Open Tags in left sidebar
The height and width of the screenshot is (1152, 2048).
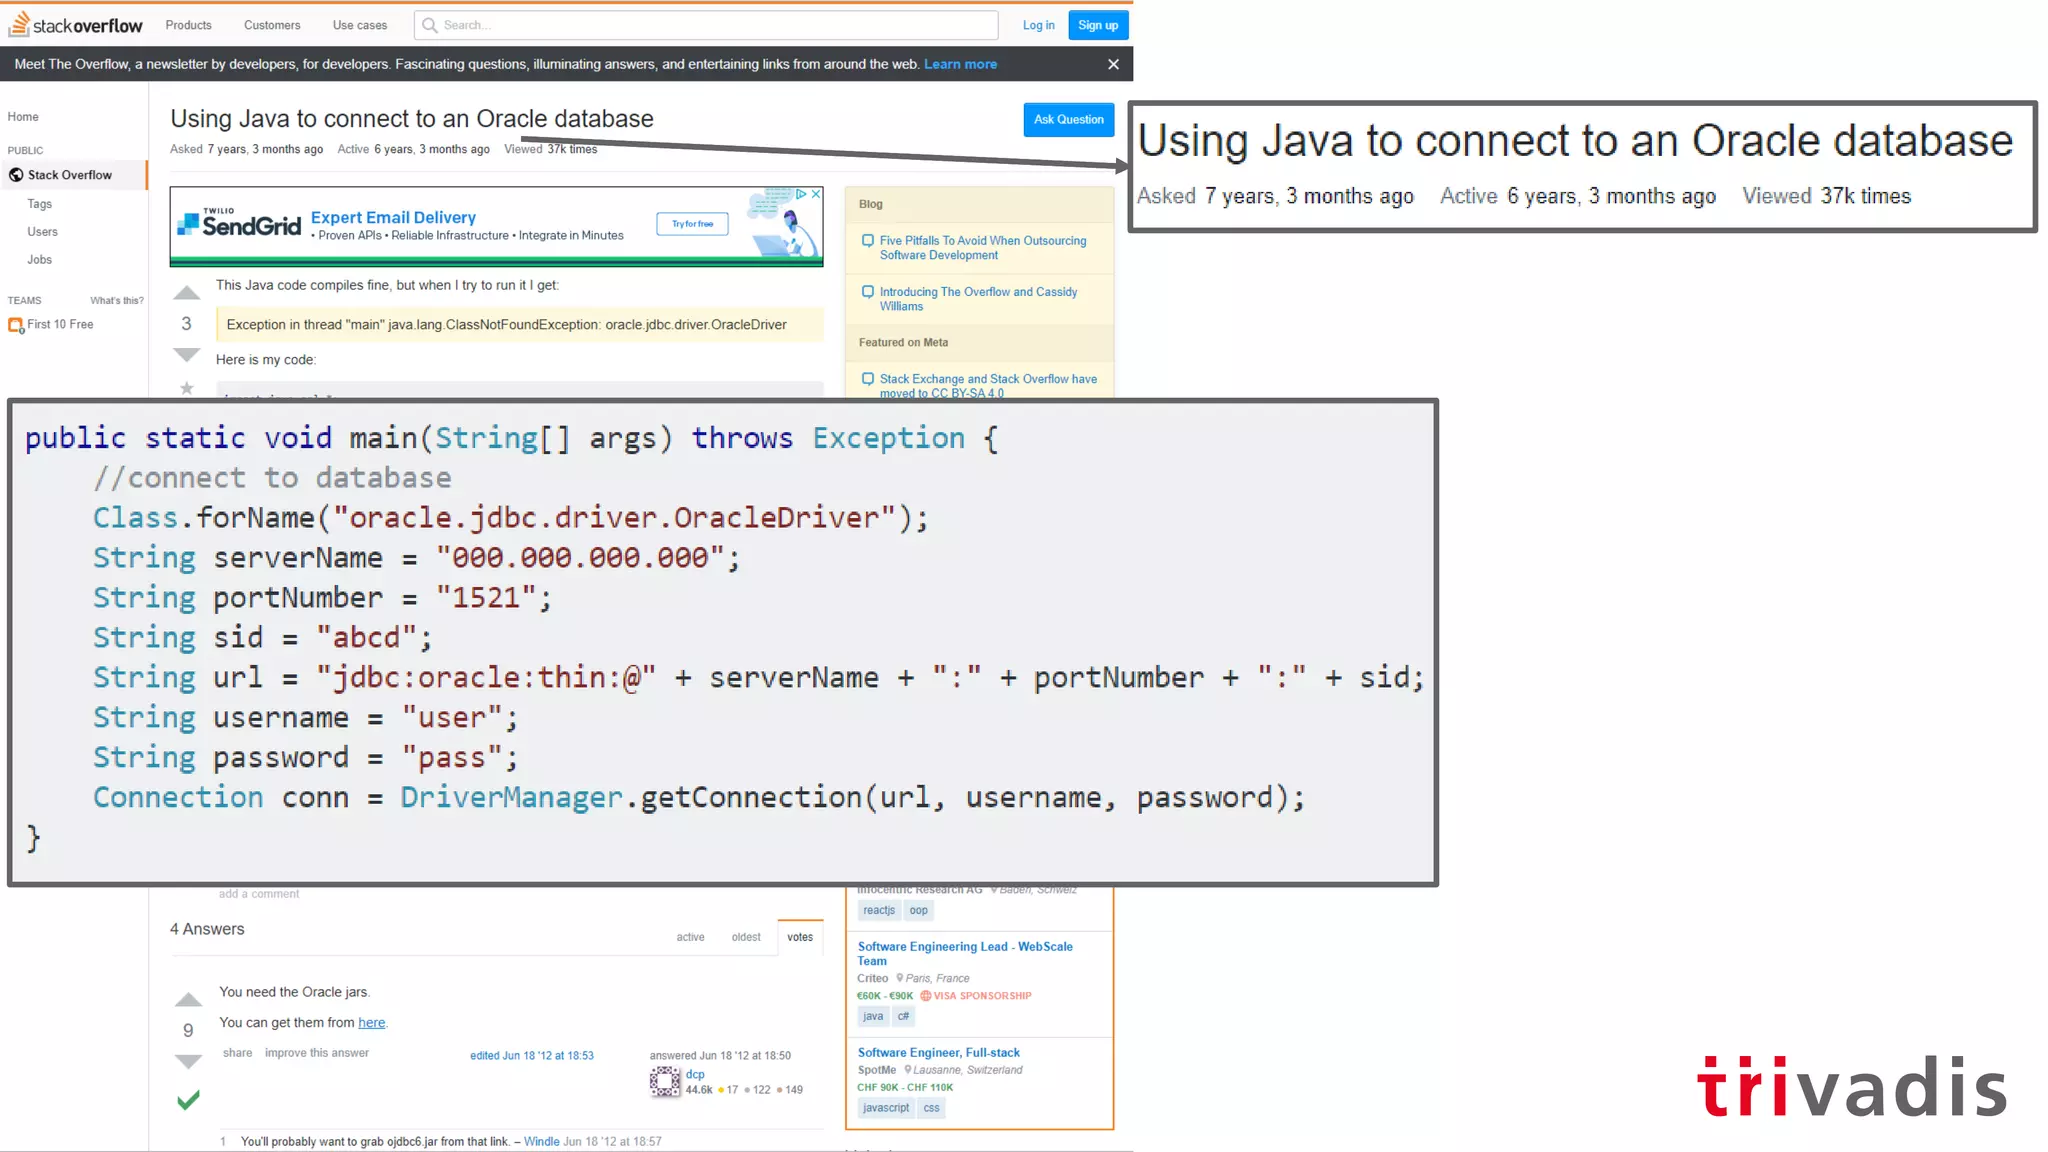40,204
